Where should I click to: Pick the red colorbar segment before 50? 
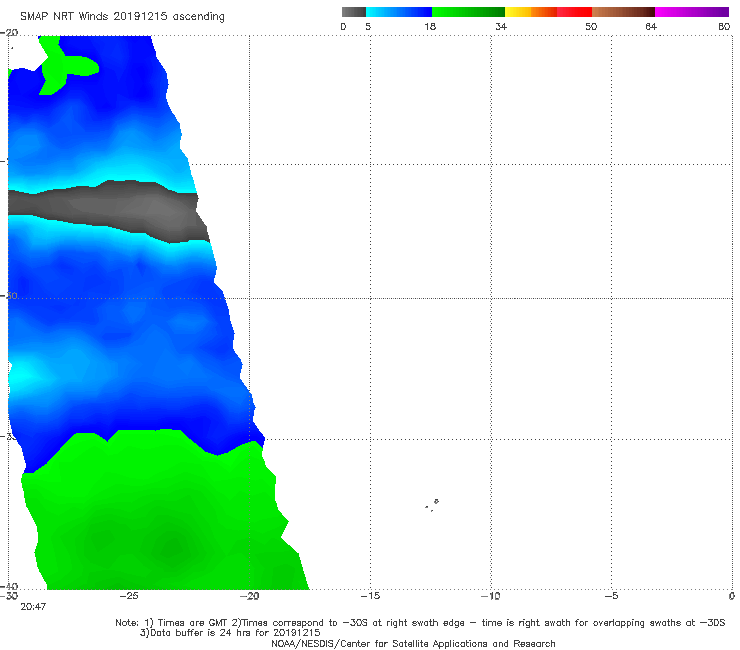(x=575, y=12)
